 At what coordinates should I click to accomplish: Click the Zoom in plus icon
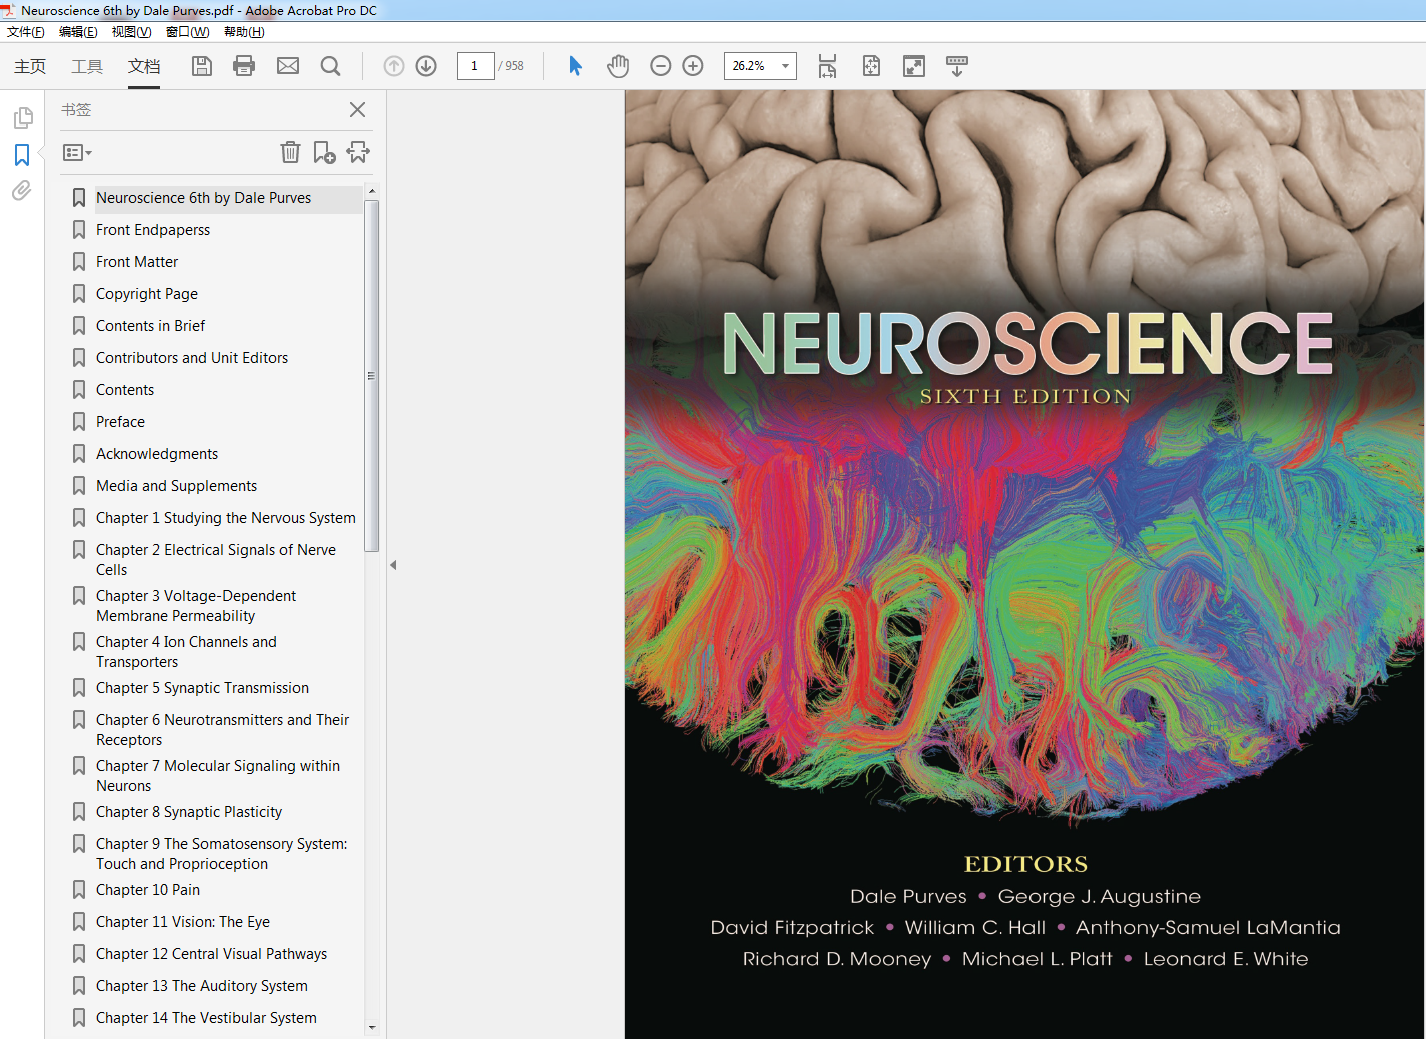(x=693, y=66)
